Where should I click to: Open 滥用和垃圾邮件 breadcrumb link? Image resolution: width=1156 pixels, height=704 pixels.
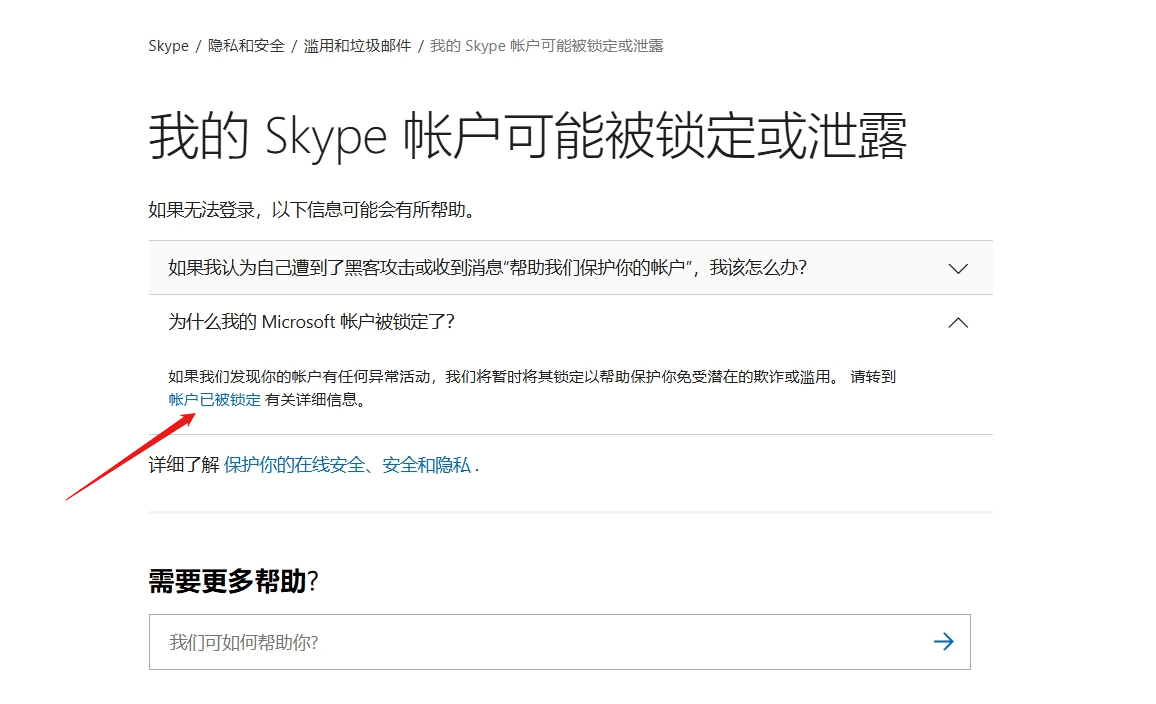(358, 46)
